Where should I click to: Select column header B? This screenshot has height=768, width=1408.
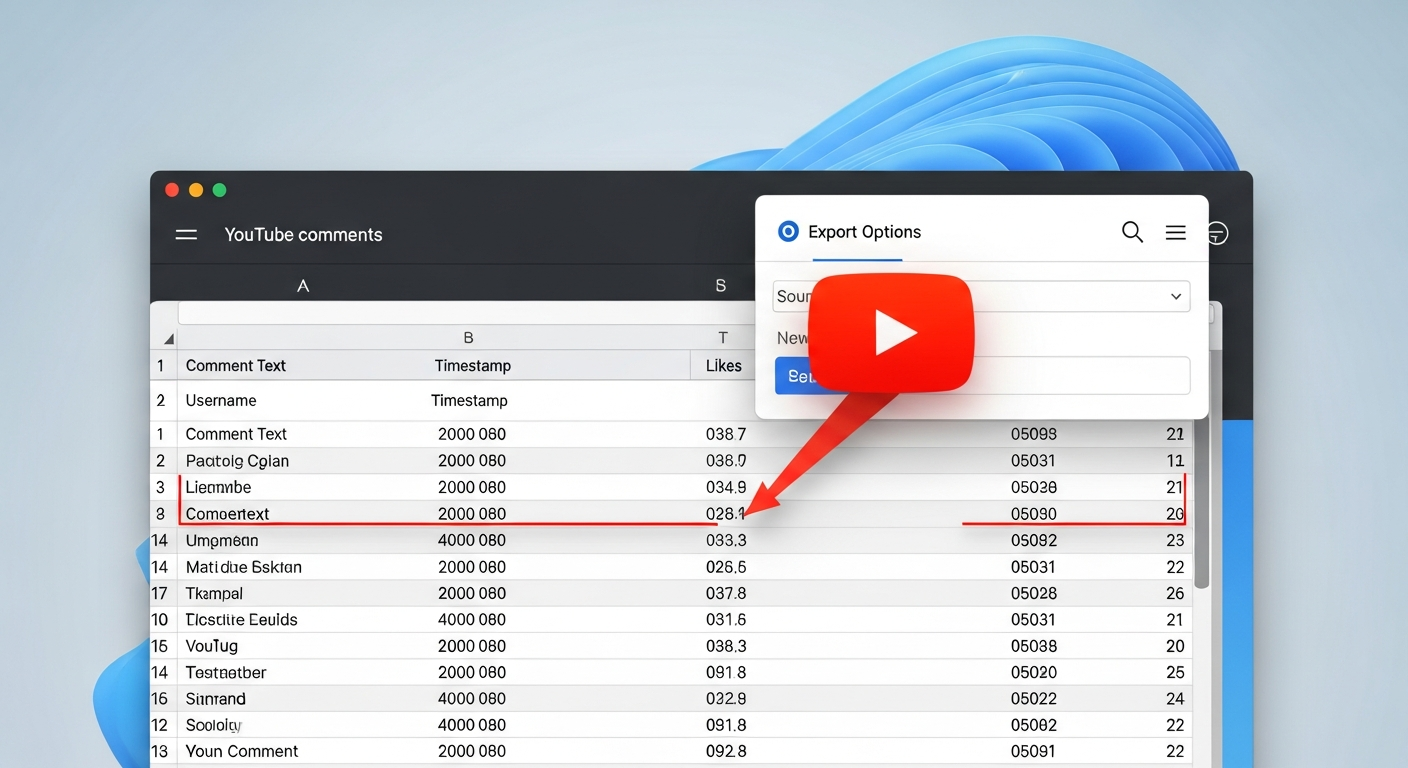pos(468,338)
